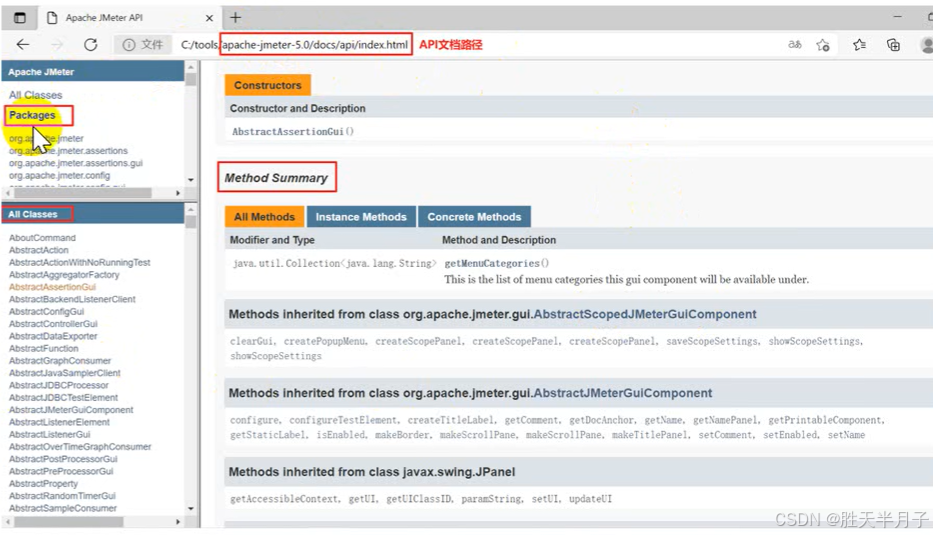
Task: Open AbstractPreProcessorGui class
Action: 61,471
